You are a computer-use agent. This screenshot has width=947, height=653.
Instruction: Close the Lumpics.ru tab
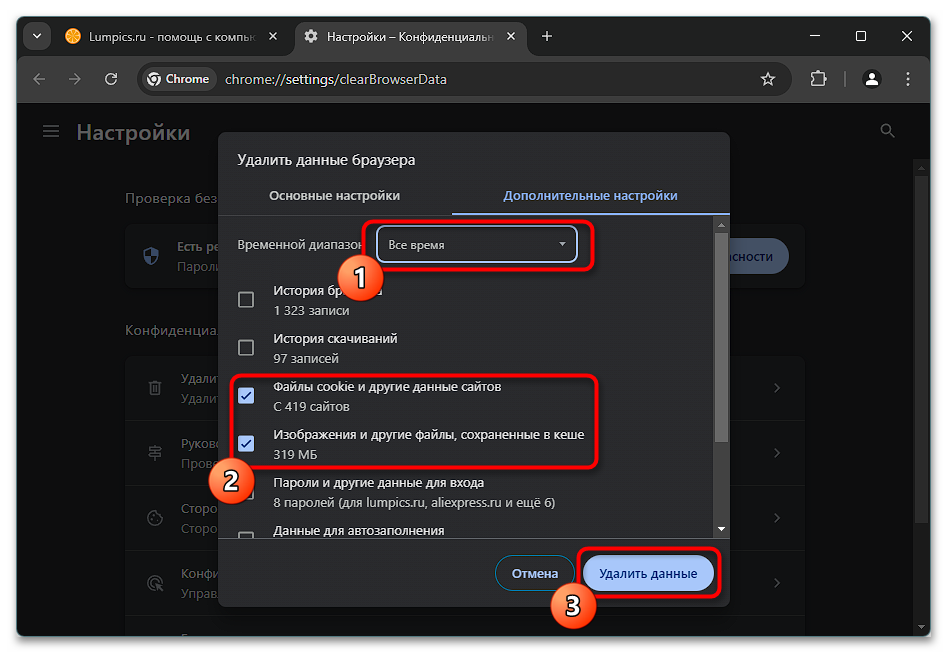(x=273, y=36)
